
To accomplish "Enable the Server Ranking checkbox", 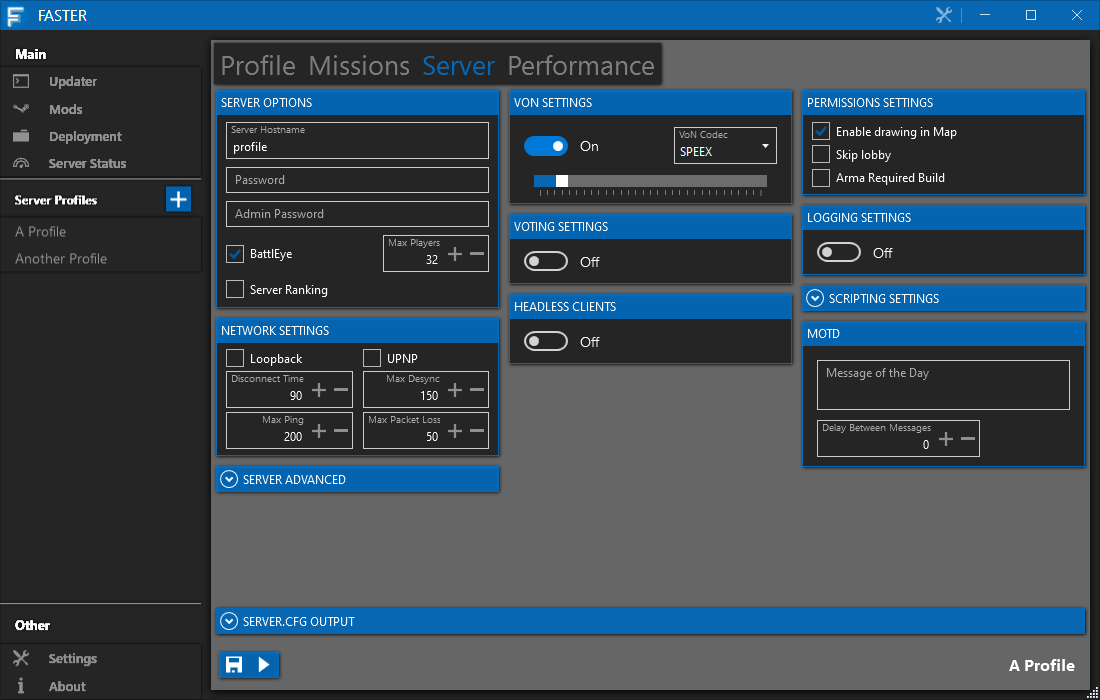I will tap(235, 289).
